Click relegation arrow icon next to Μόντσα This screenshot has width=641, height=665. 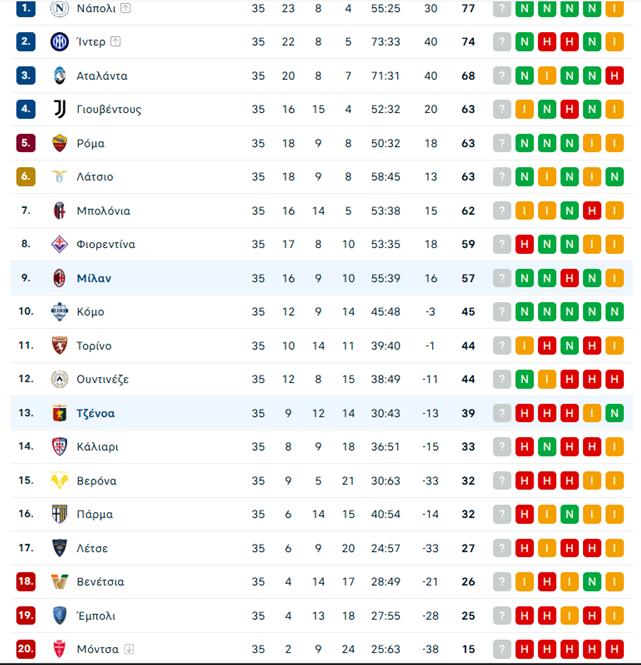[129, 649]
